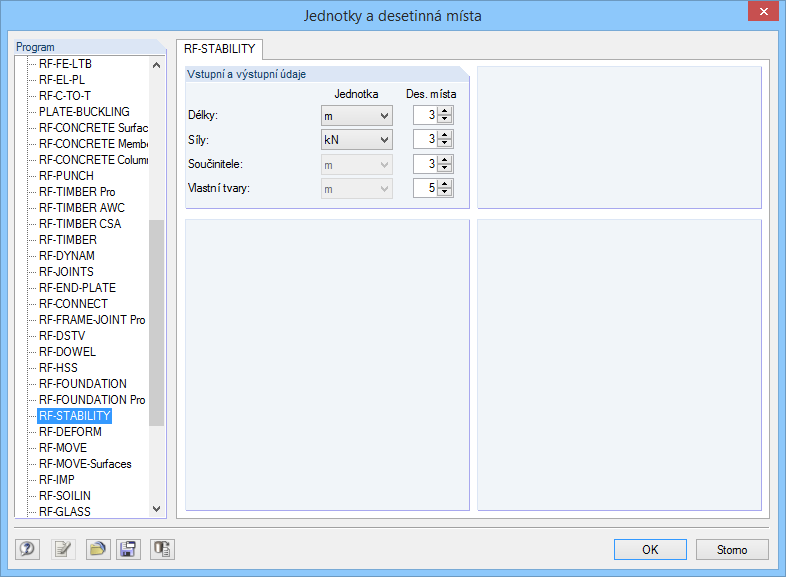Select RF-FE-LTB in program tree
Image resolution: width=786 pixels, height=577 pixels.
(65, 64)
